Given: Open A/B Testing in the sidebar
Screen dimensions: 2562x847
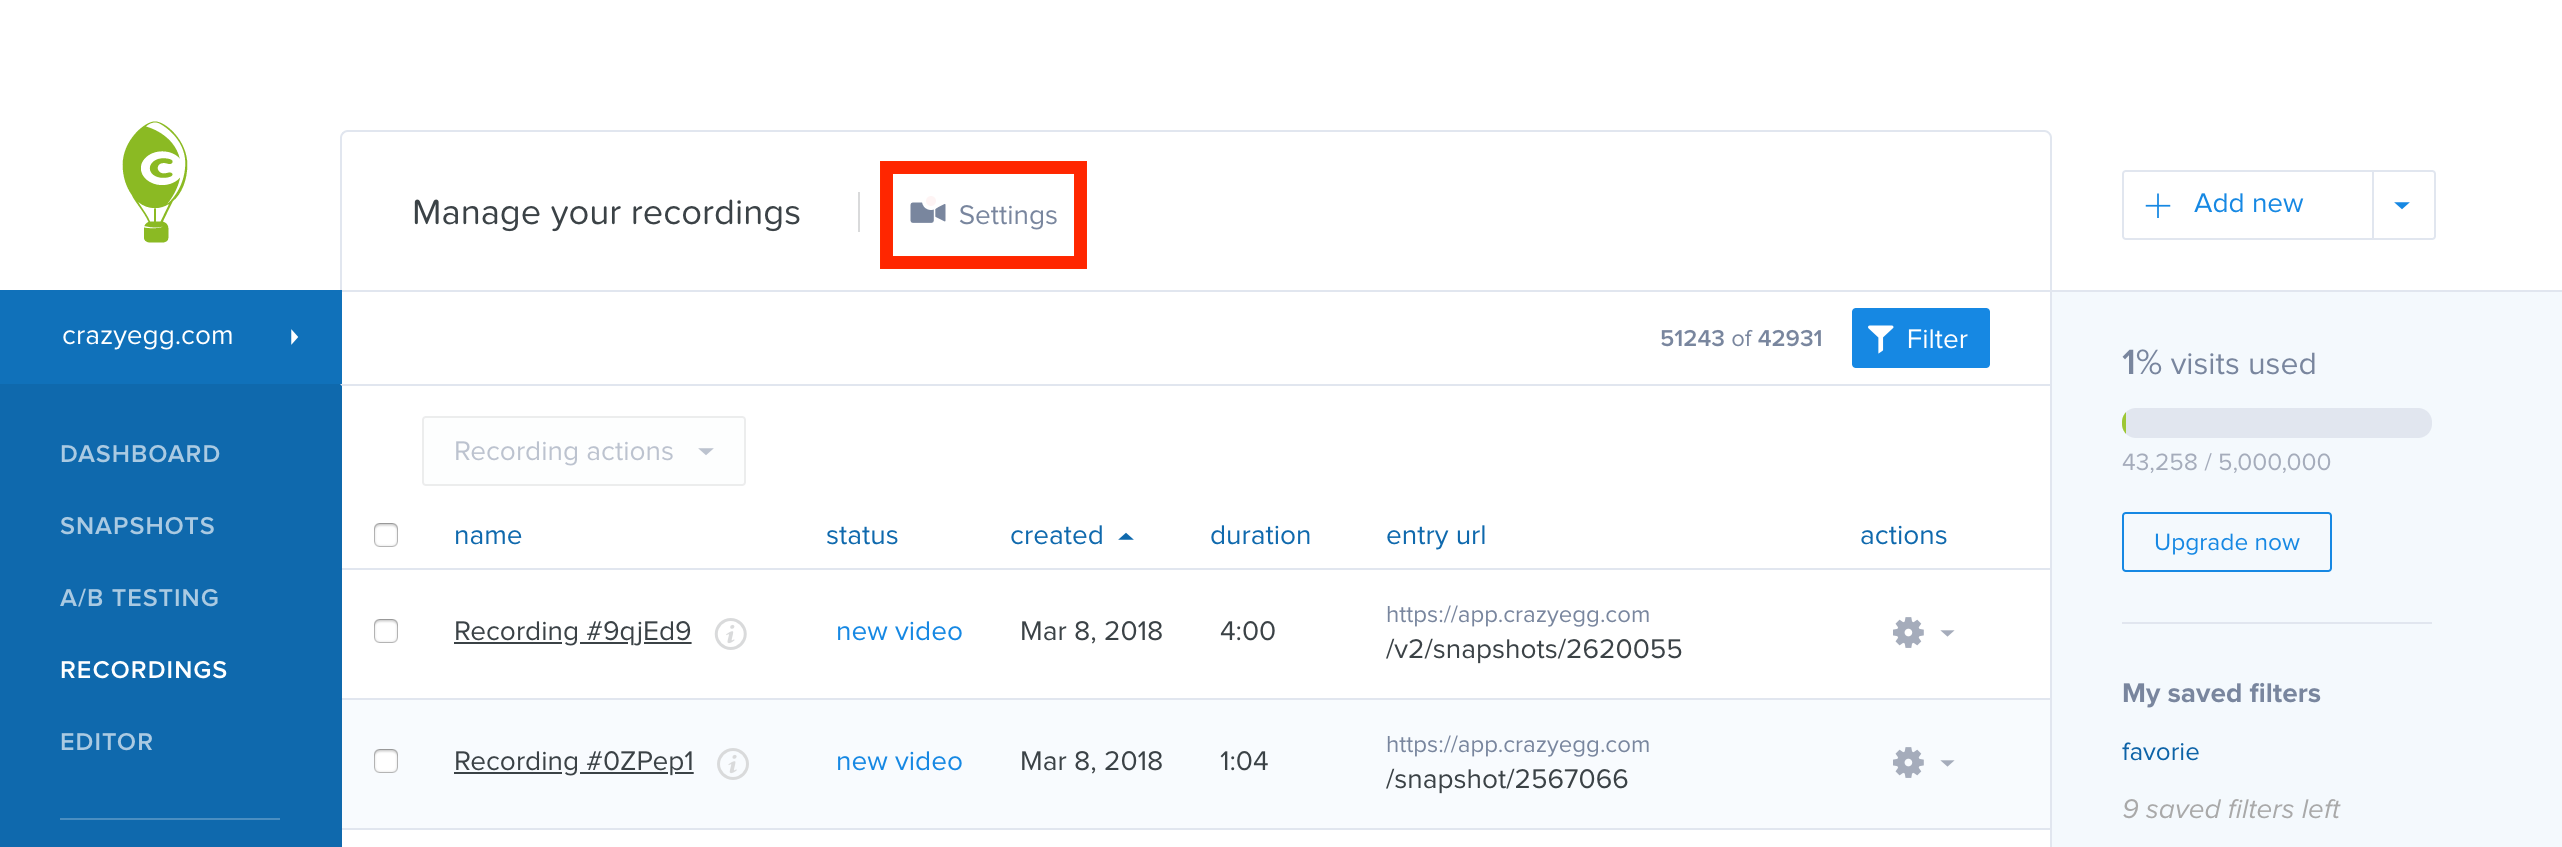Looking at the screenshot, I should (x=139, y=598).
